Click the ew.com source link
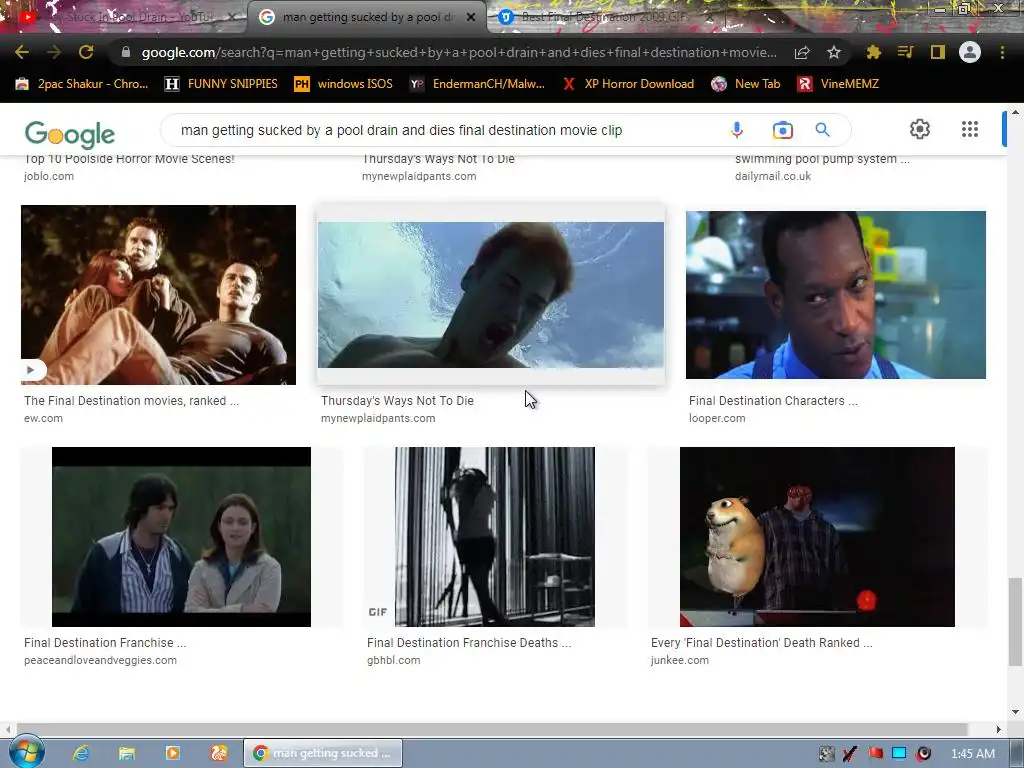Screen dimensions: 1024x768 (43, 418)
